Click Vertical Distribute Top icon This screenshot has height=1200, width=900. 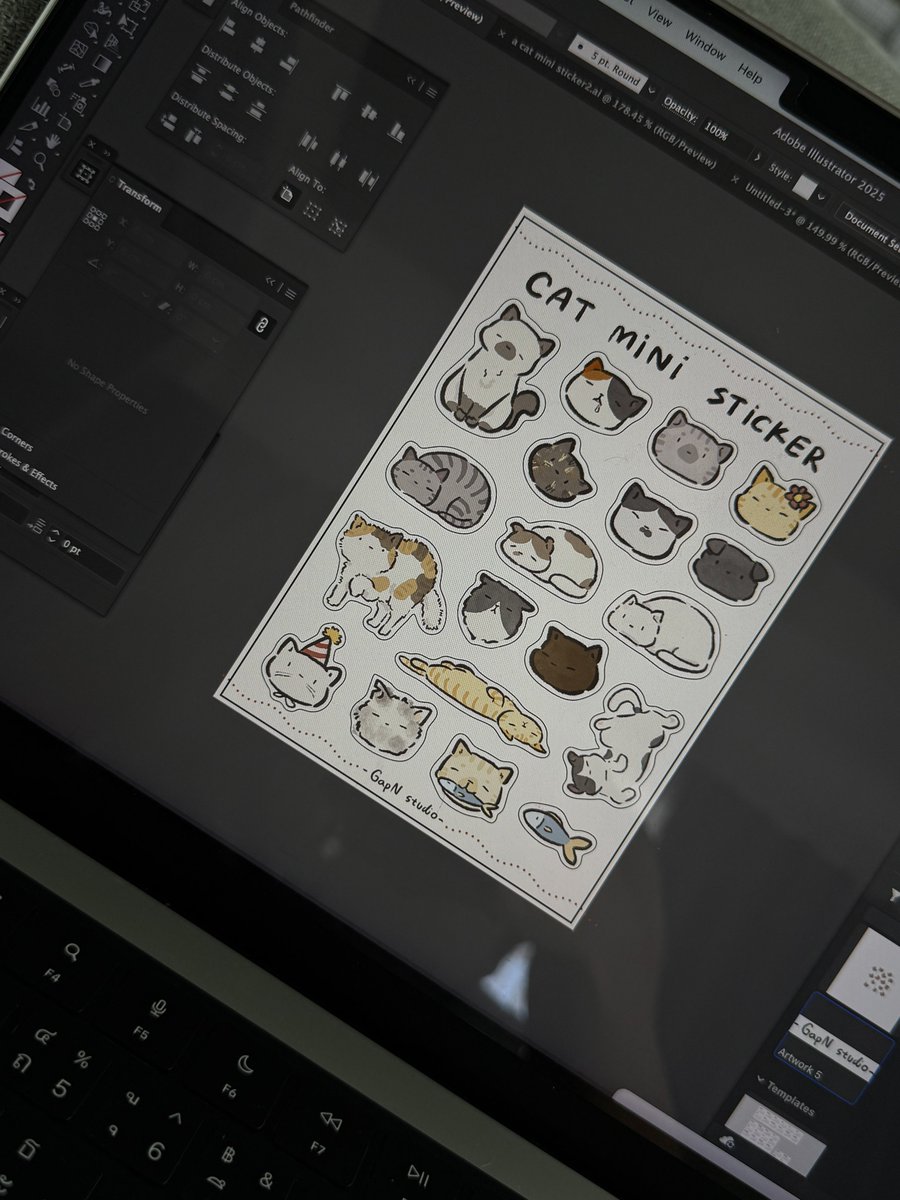tap(200, 74)
